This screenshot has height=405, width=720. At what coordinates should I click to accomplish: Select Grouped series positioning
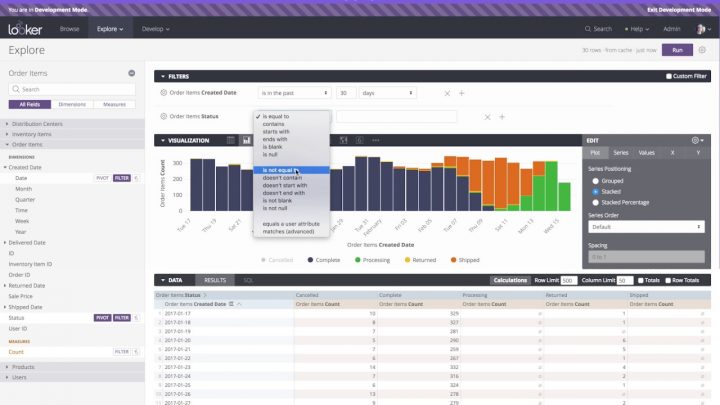click(x=595, y=181)
